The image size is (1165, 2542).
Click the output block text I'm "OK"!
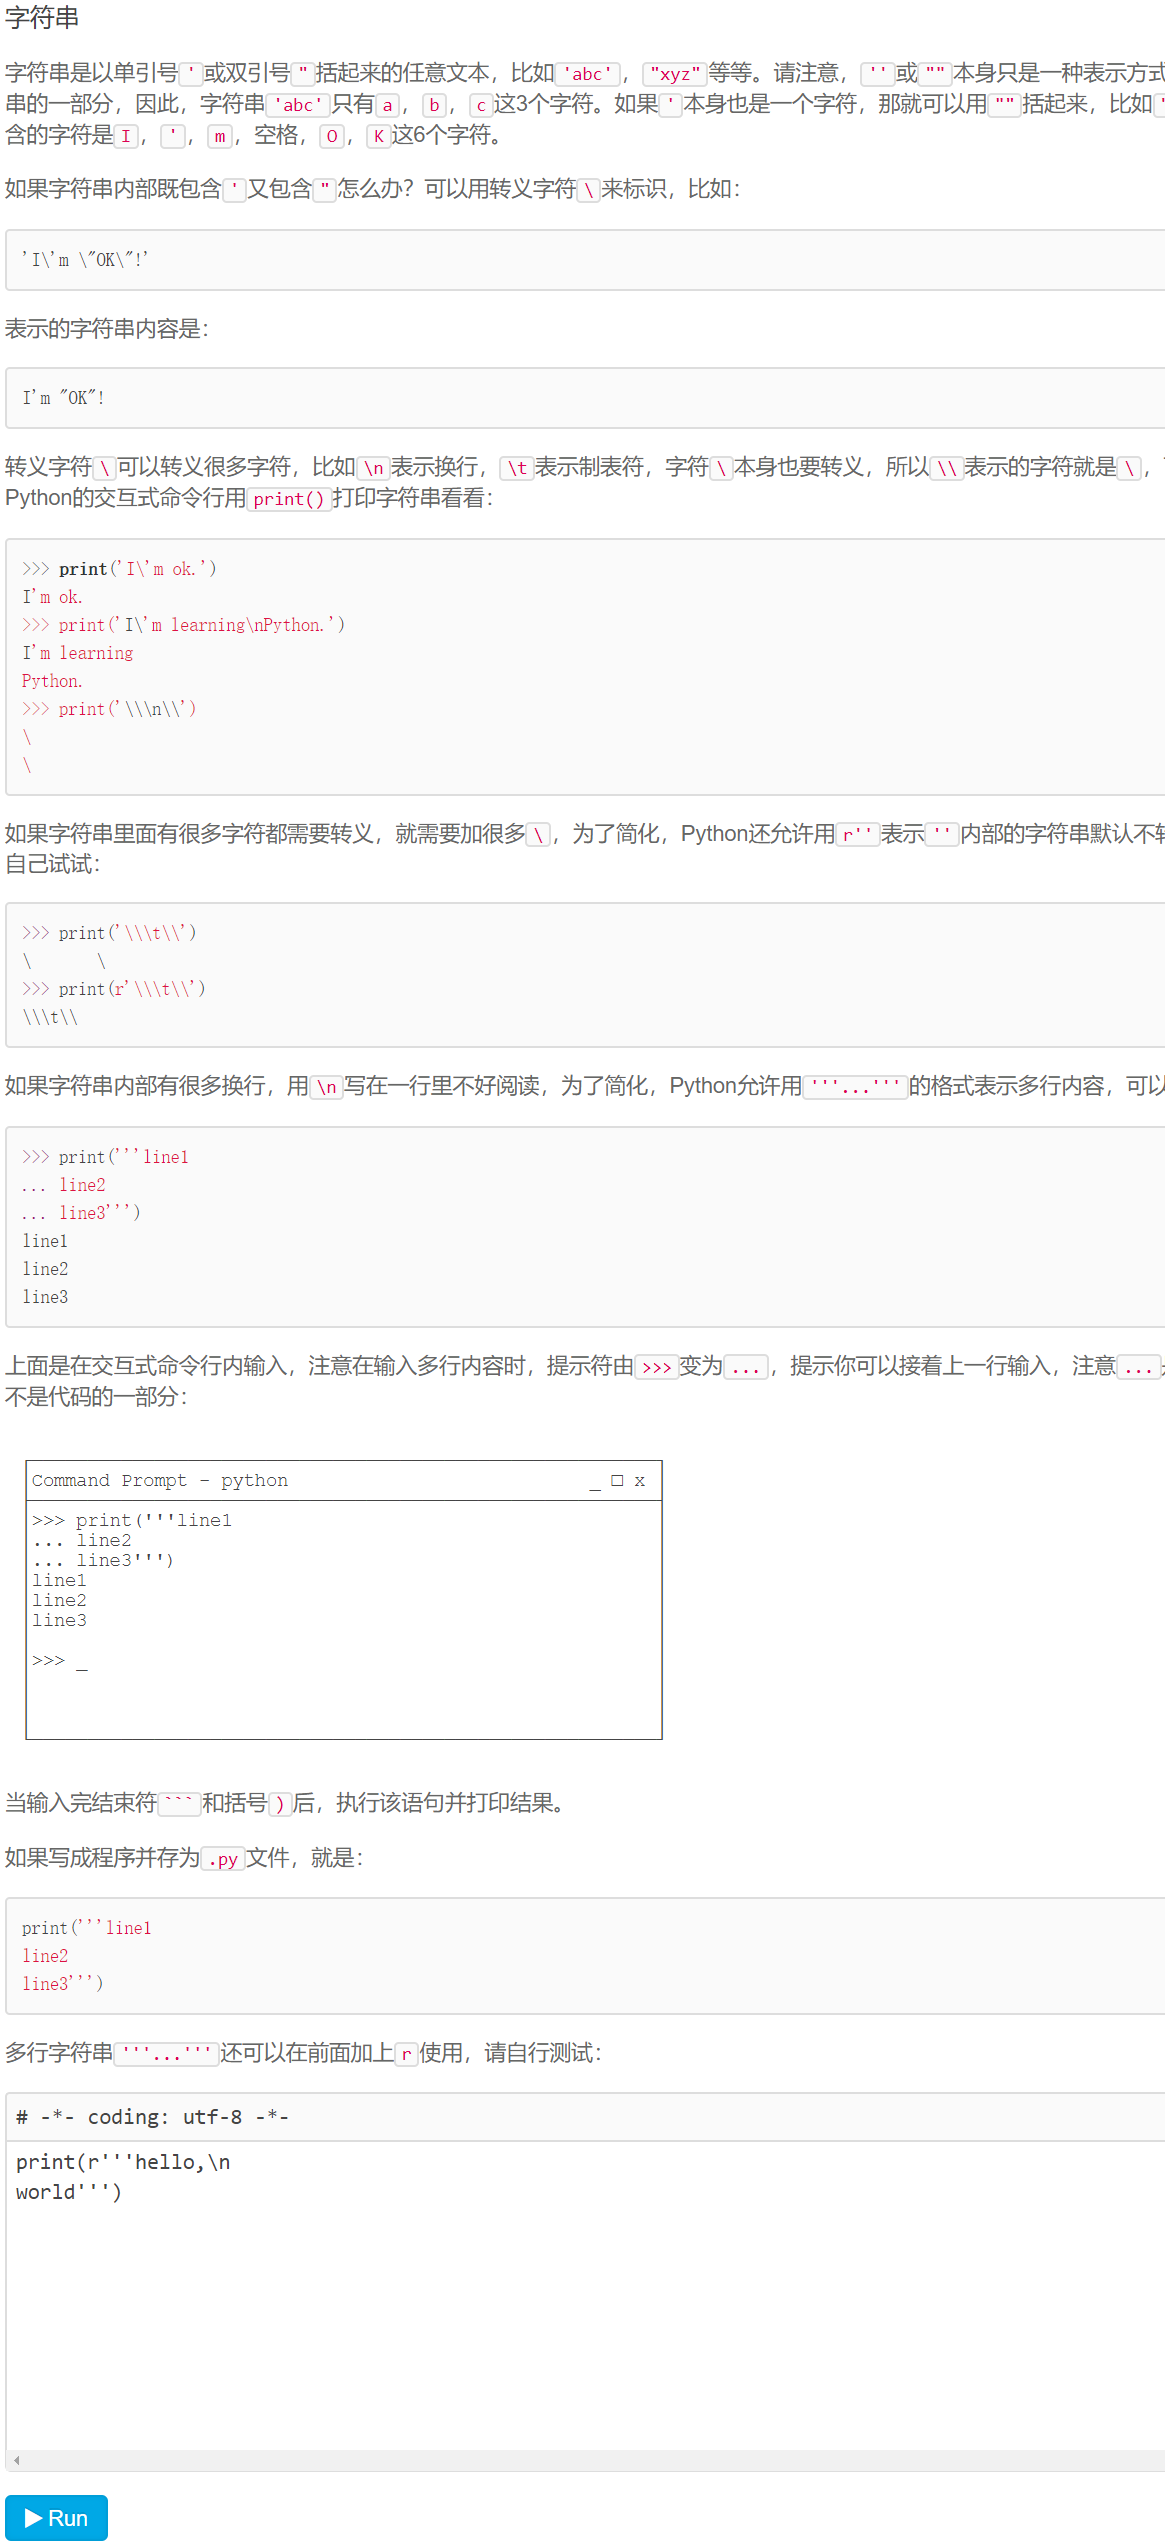point(63,398)
